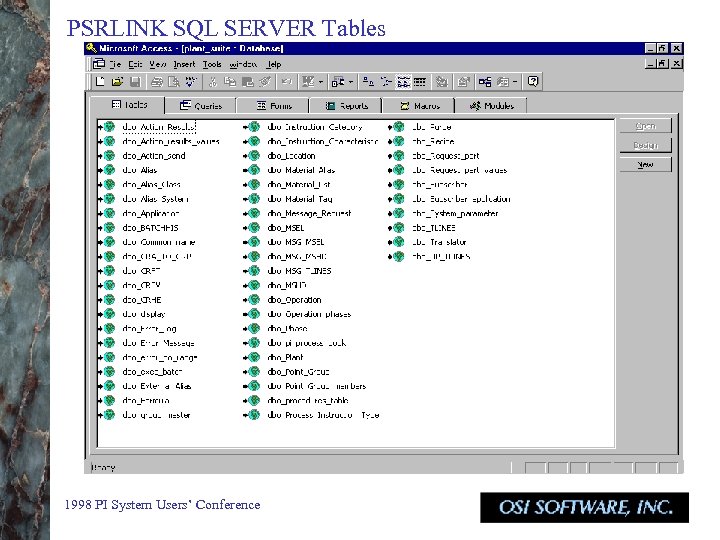Open the Relationships window icon

[x=485, y=82]
